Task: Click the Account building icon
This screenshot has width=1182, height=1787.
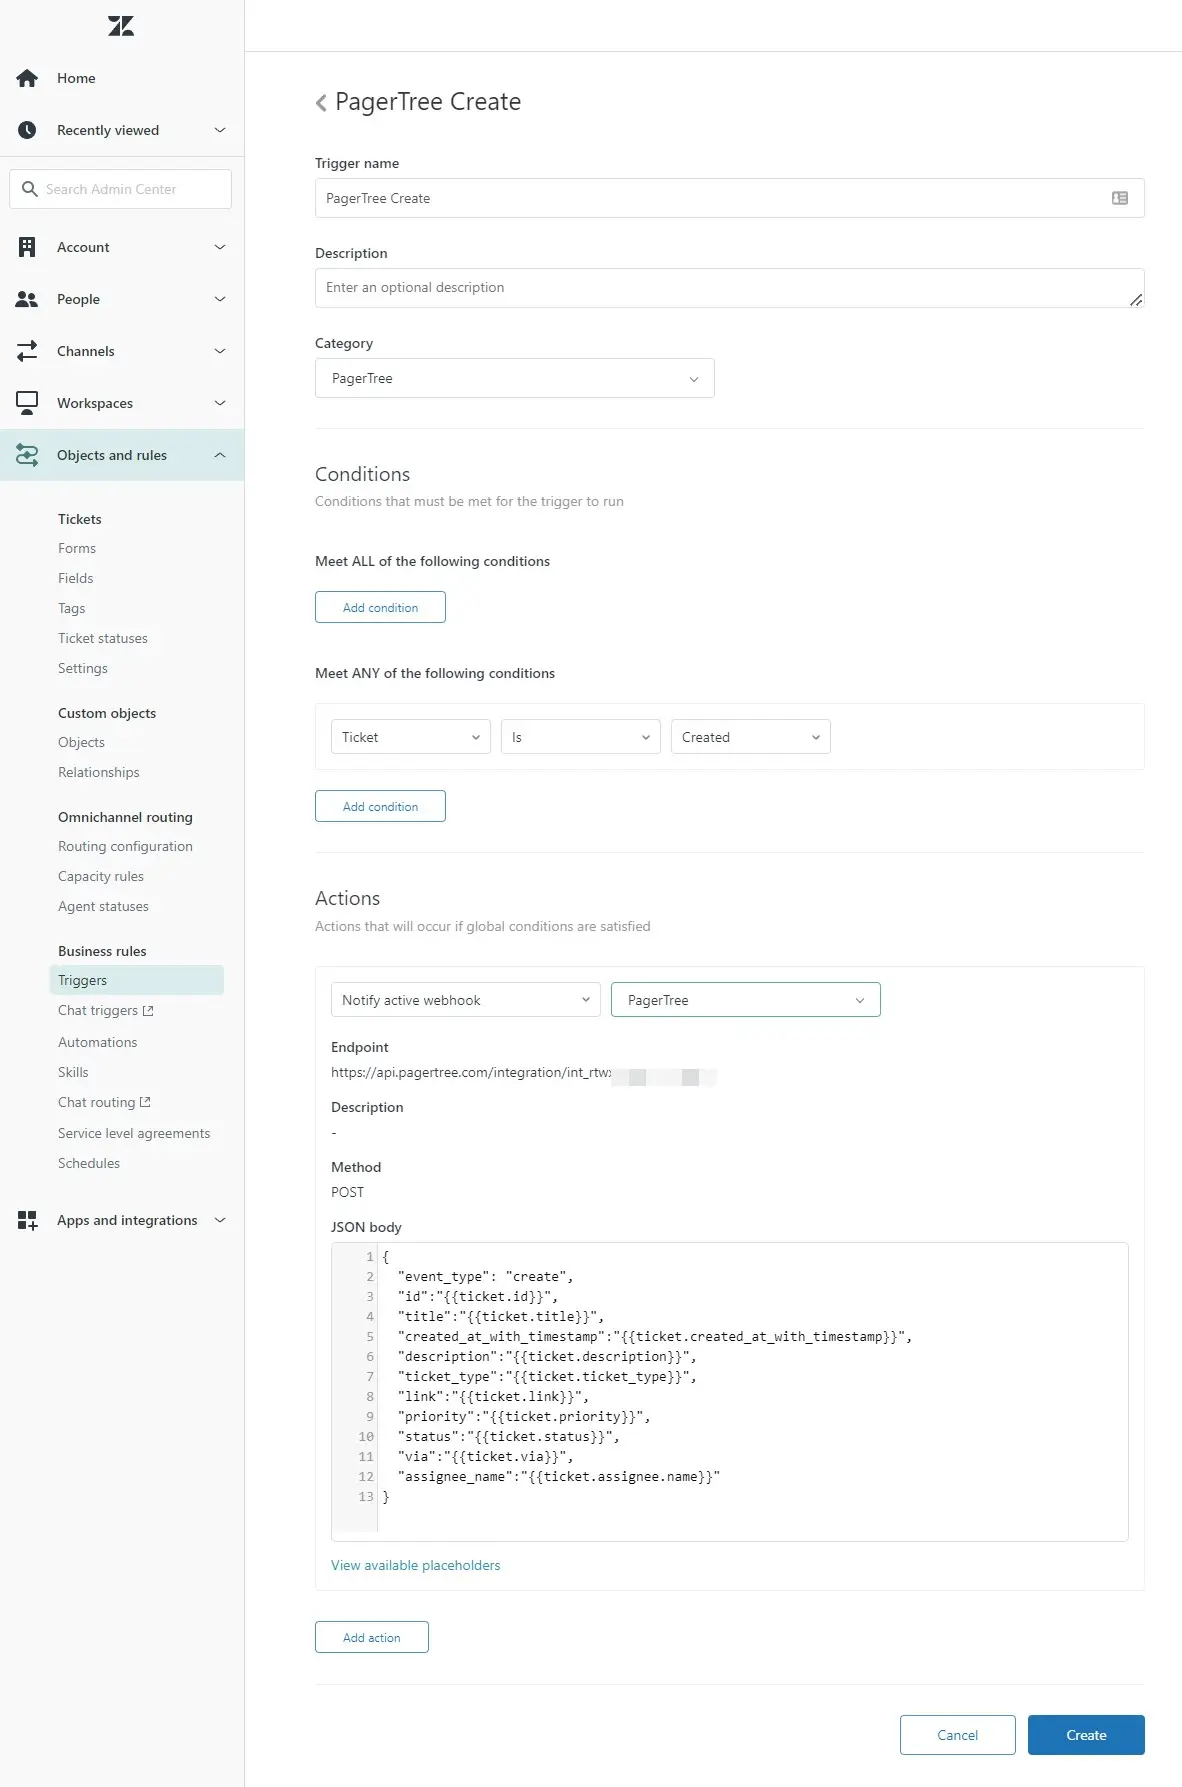Action: 27,247
